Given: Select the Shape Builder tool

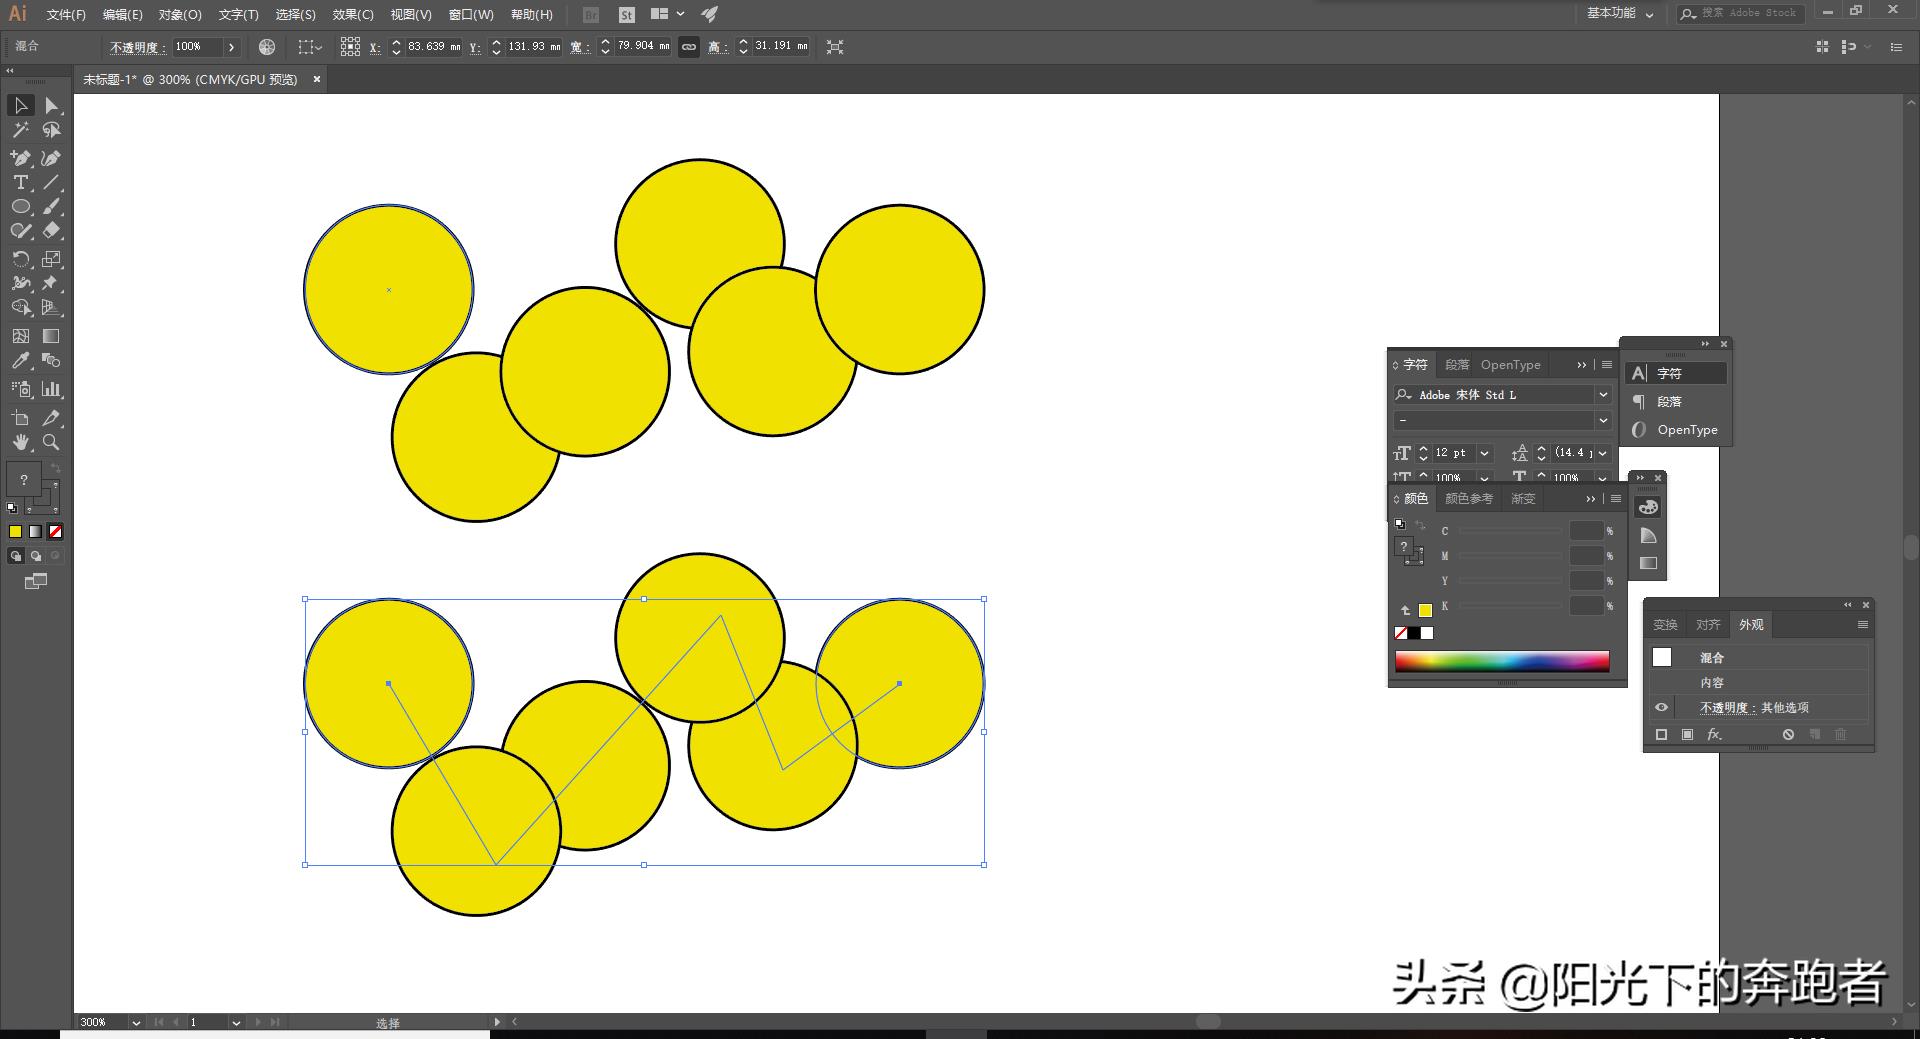Looking at the screenshot, I should (x=21, y=307).
